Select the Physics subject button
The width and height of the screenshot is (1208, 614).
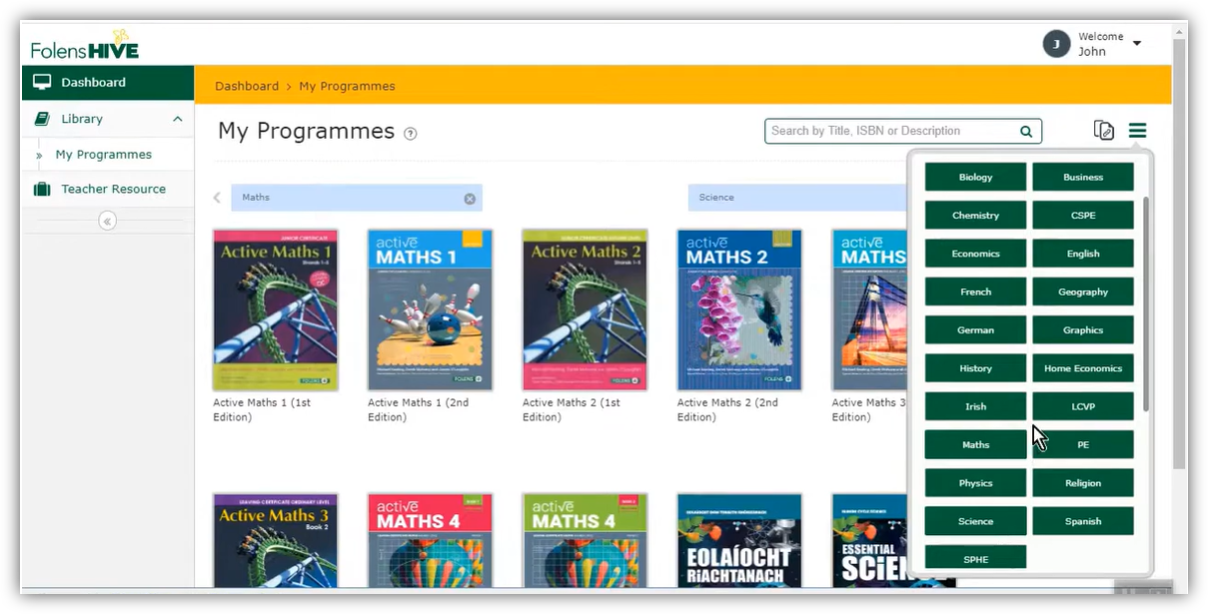click(976, 483)
